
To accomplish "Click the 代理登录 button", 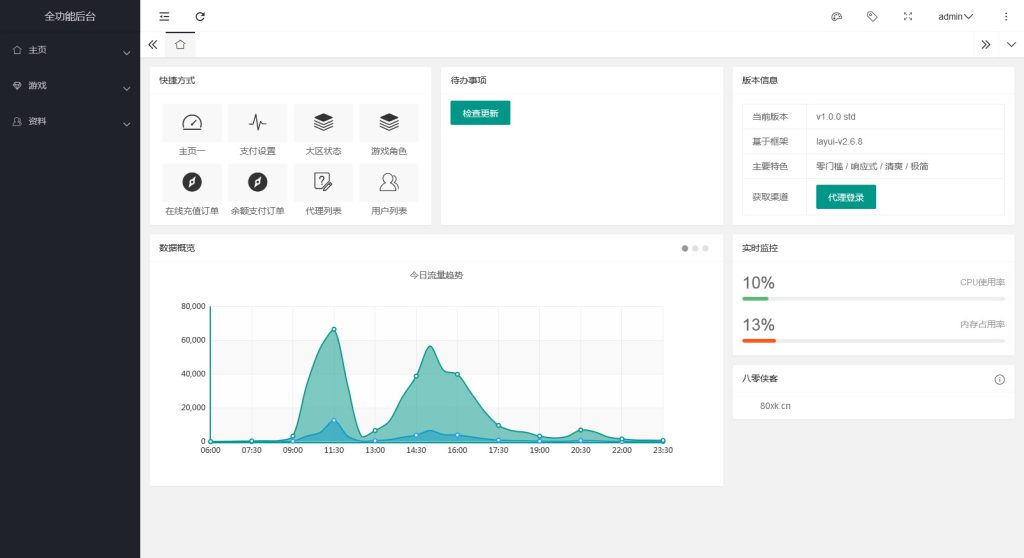I will [845, 197].
